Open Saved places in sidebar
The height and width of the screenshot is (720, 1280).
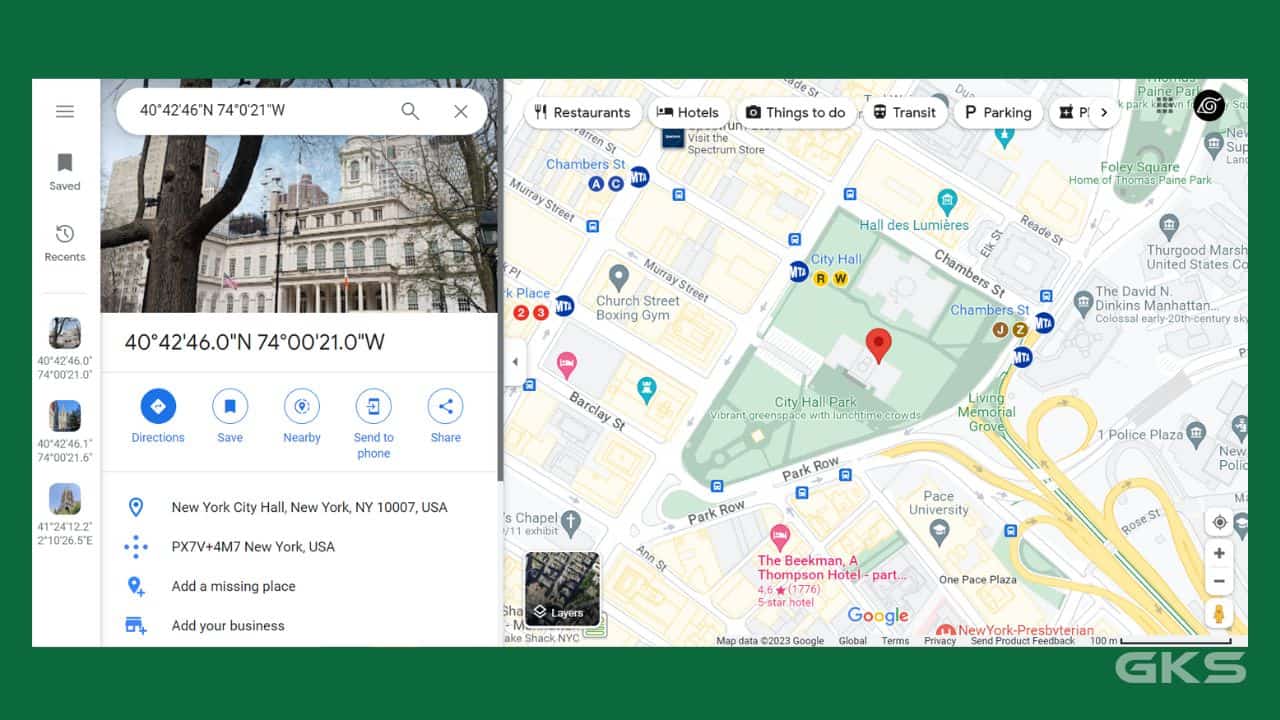coord(65,171)
